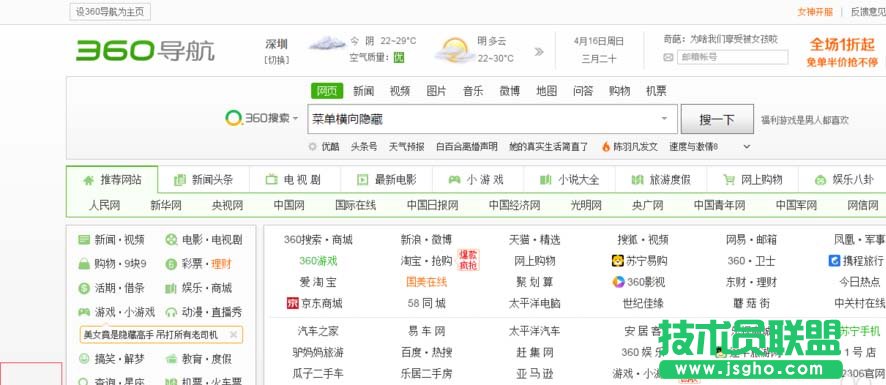Click the 电影·电视剧 film reel icon
Screen dimensions: 886x385
pos(171,240)
